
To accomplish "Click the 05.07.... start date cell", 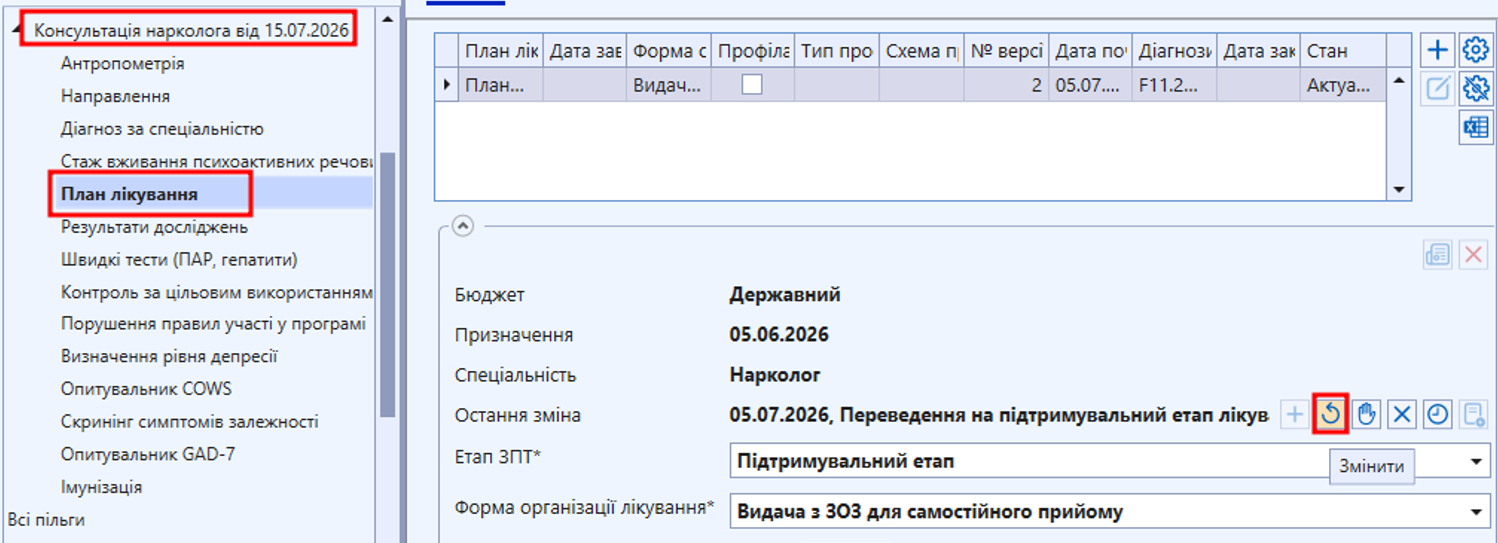I will pos(1090,86).
